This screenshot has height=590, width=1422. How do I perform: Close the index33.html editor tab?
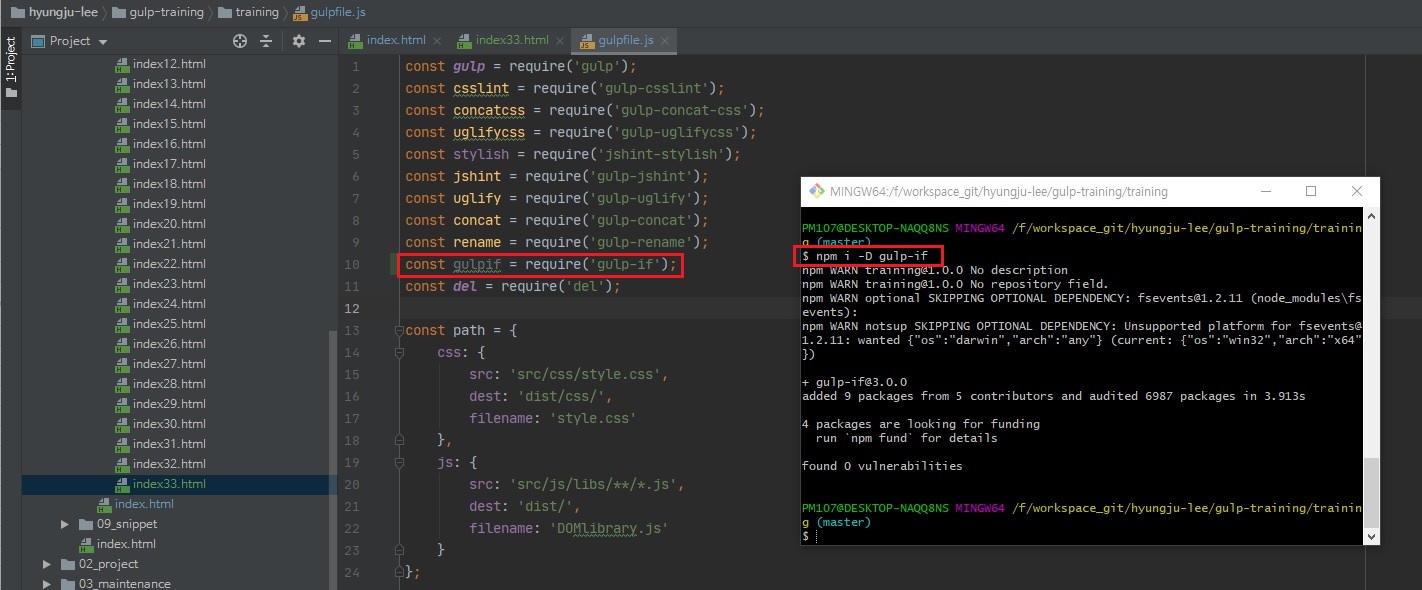[561, 41]
